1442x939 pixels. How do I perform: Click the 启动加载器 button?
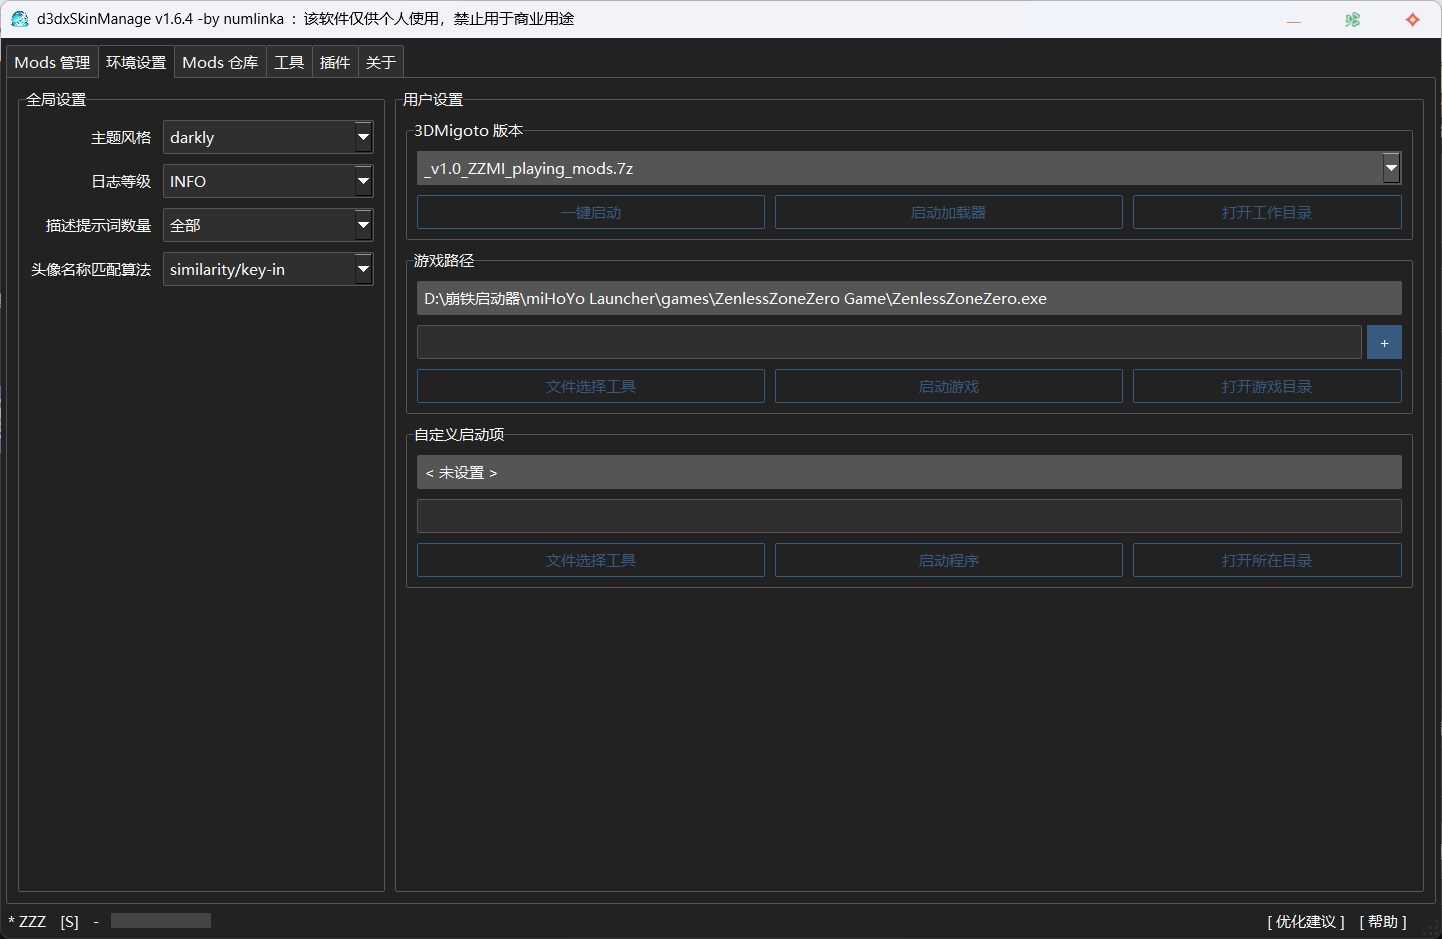pyautogui.click(x=949, y=212)
